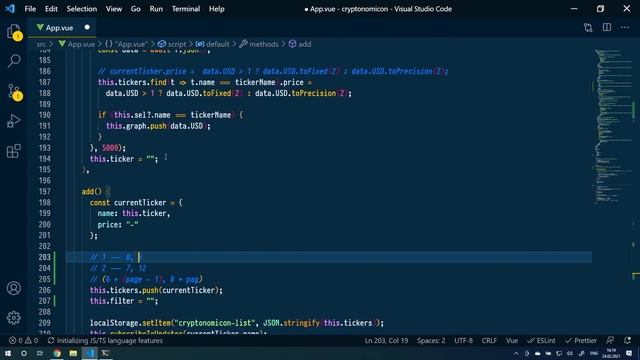Open the notifications bell in status bar
This screenshot has height=360, width=640.
(627, 340)
